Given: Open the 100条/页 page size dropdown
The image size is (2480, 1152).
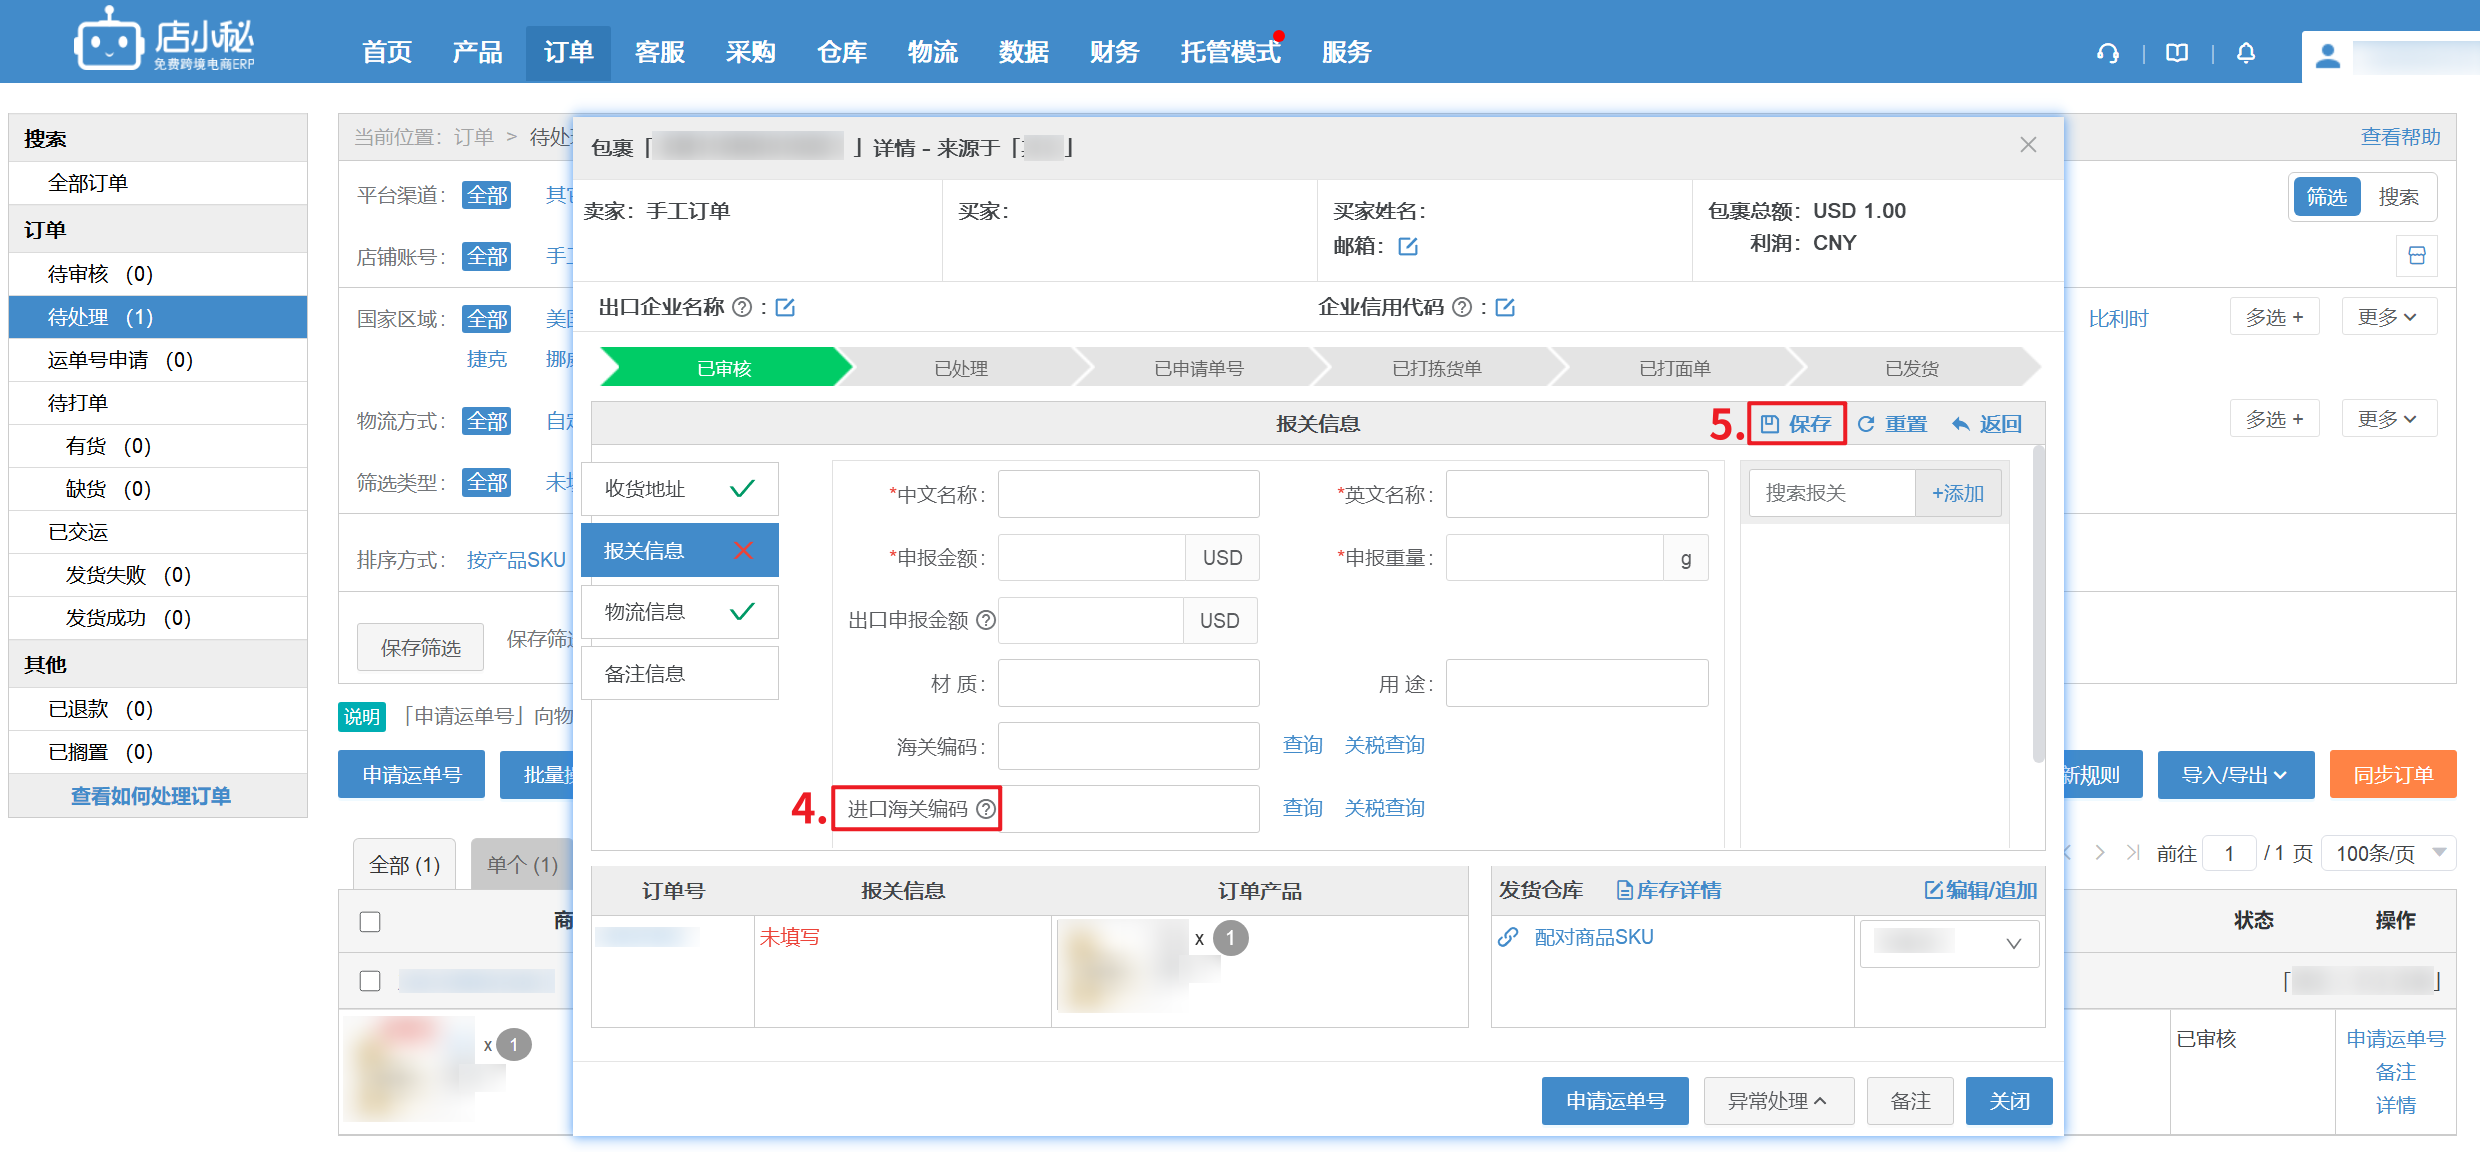Looking at the screenshot, I should pyautogui.click(x=2390, y=853).
